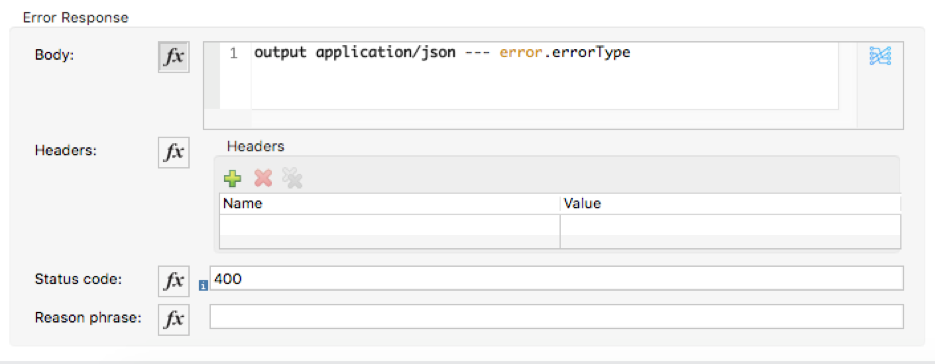This screenshot has width=935, height=364.
Task: Open the graphical mapping view icon beside Body
Action: (880, 56)
